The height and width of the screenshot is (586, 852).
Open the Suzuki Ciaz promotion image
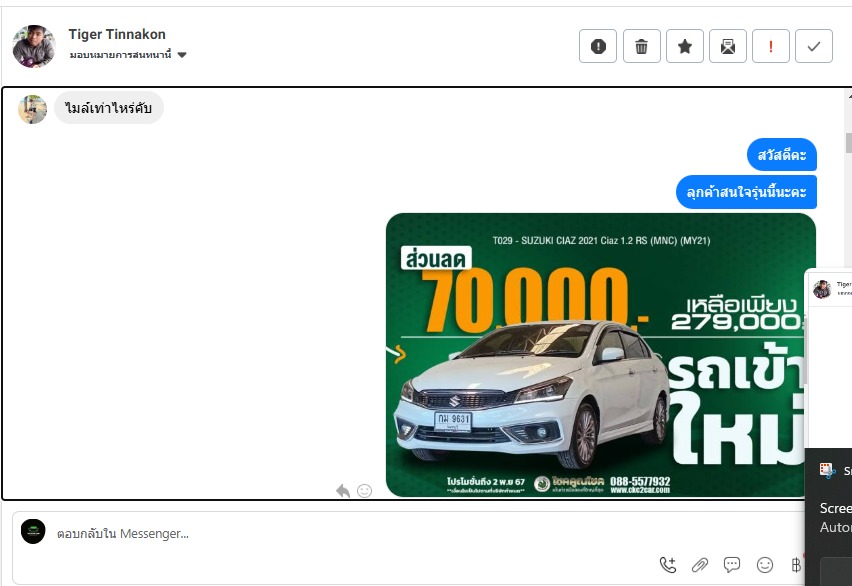point(600,355)
